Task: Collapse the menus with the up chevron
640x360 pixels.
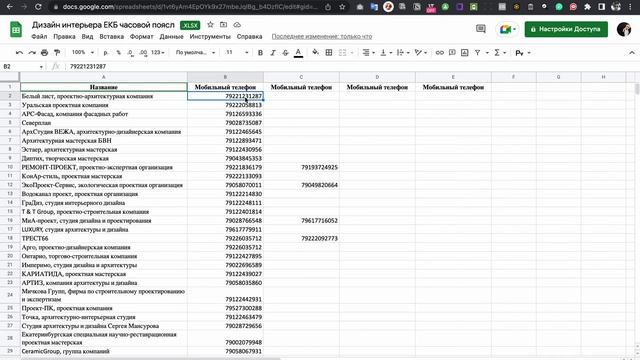Action: (x=631, y=53)
